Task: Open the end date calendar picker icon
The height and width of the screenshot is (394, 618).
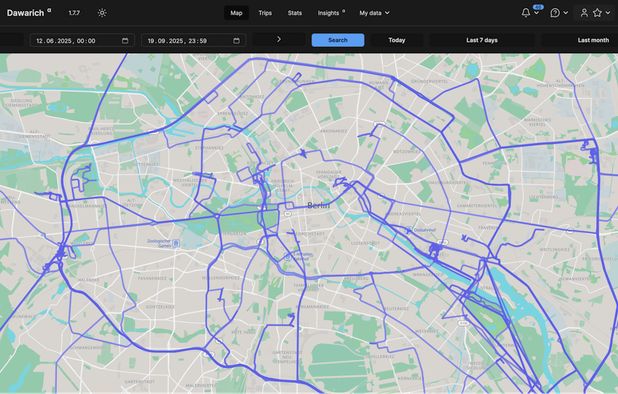Action: coord(236,41)
